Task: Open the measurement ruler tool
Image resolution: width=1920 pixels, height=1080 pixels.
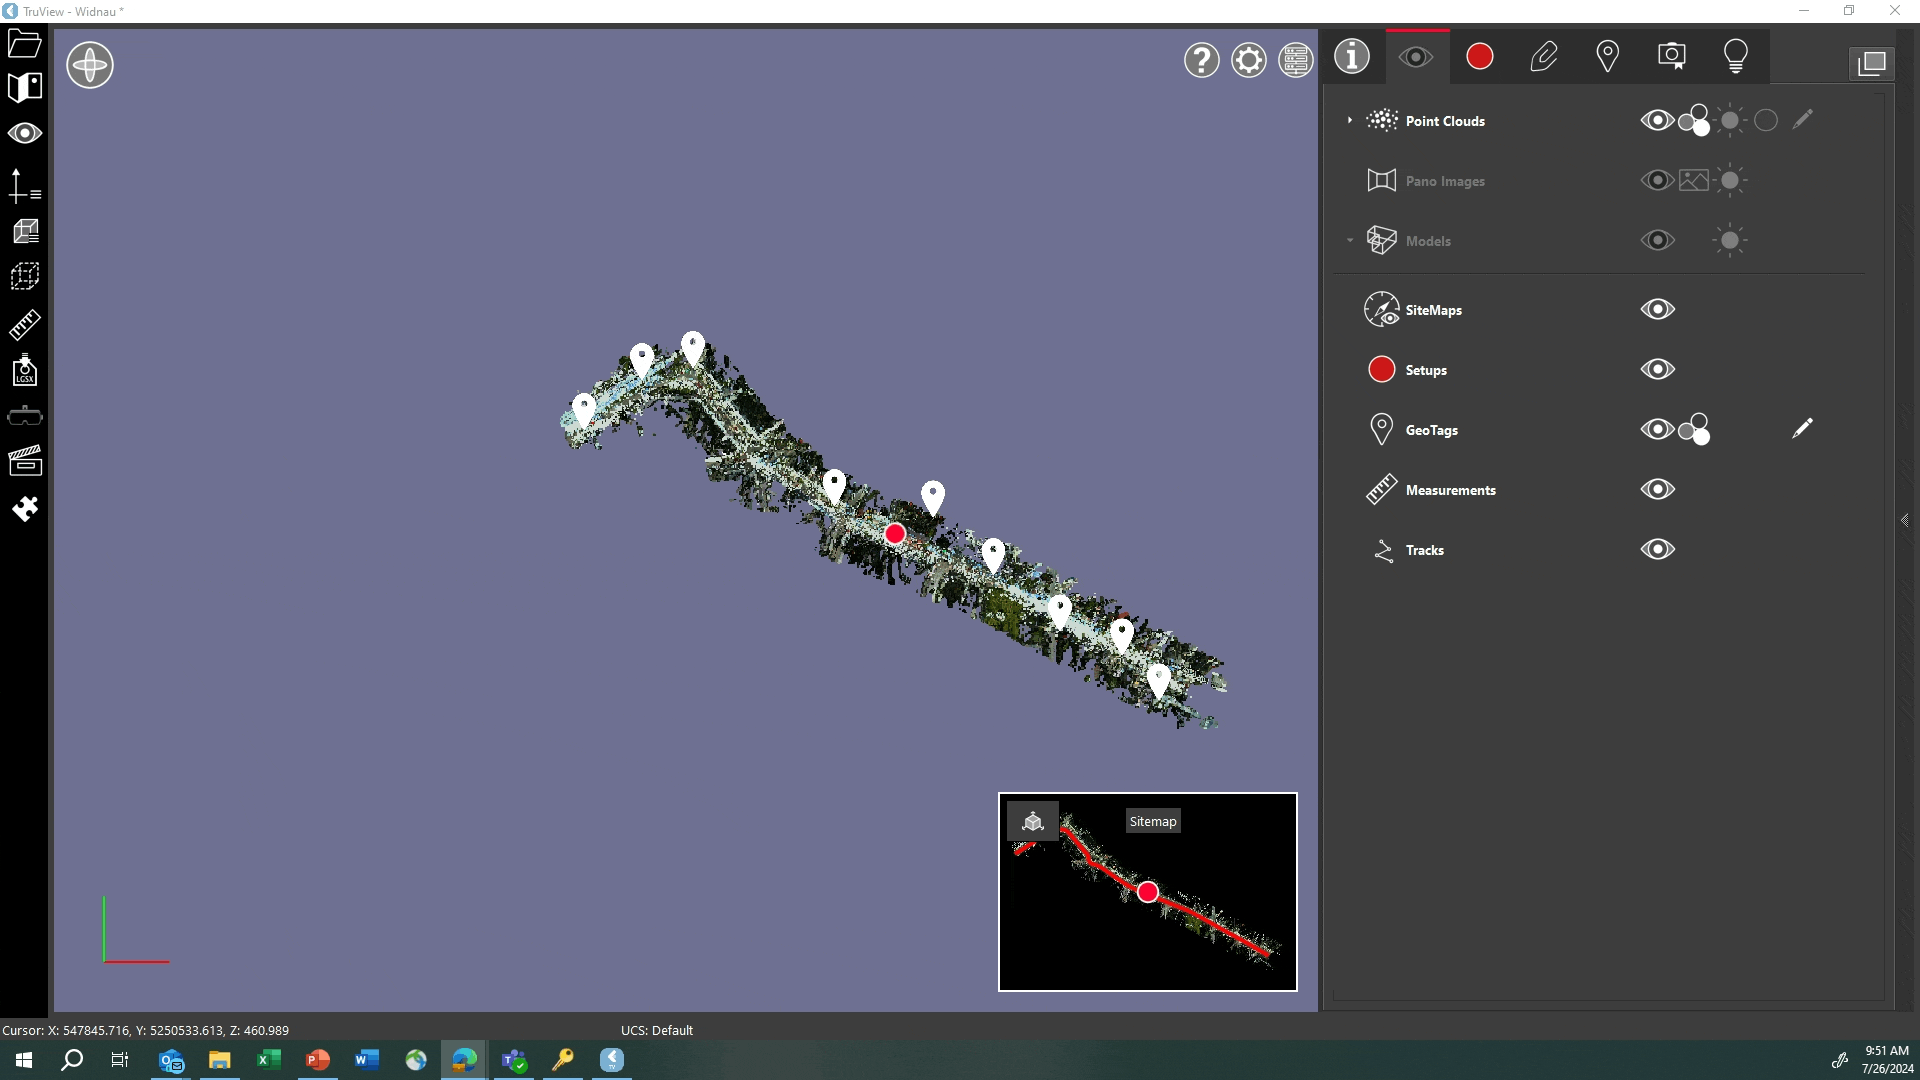Action: [x=24, y=324]
